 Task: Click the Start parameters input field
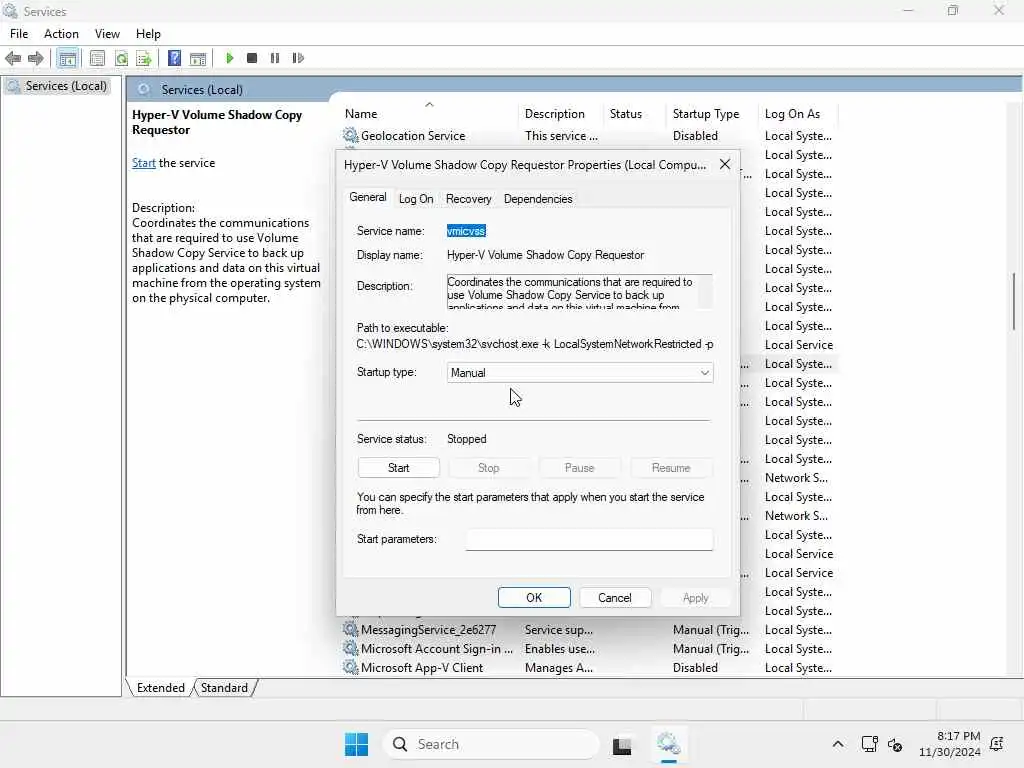tap(589, 539)
